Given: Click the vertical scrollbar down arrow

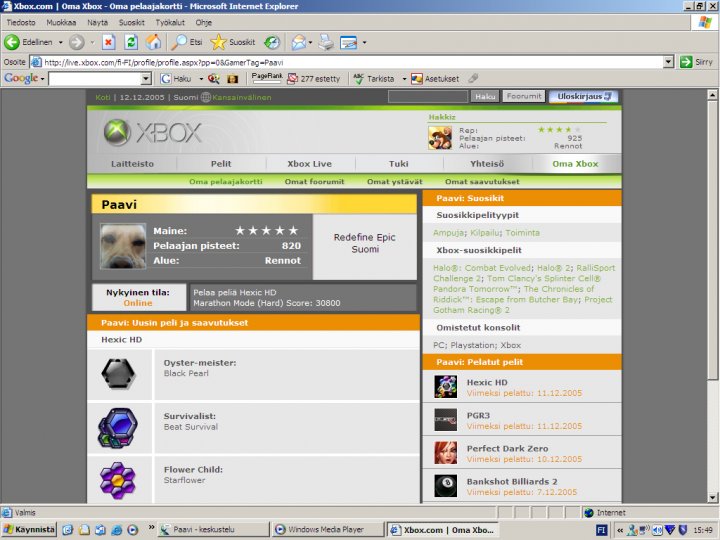Looking at the screenshot, I should point(712,497).
